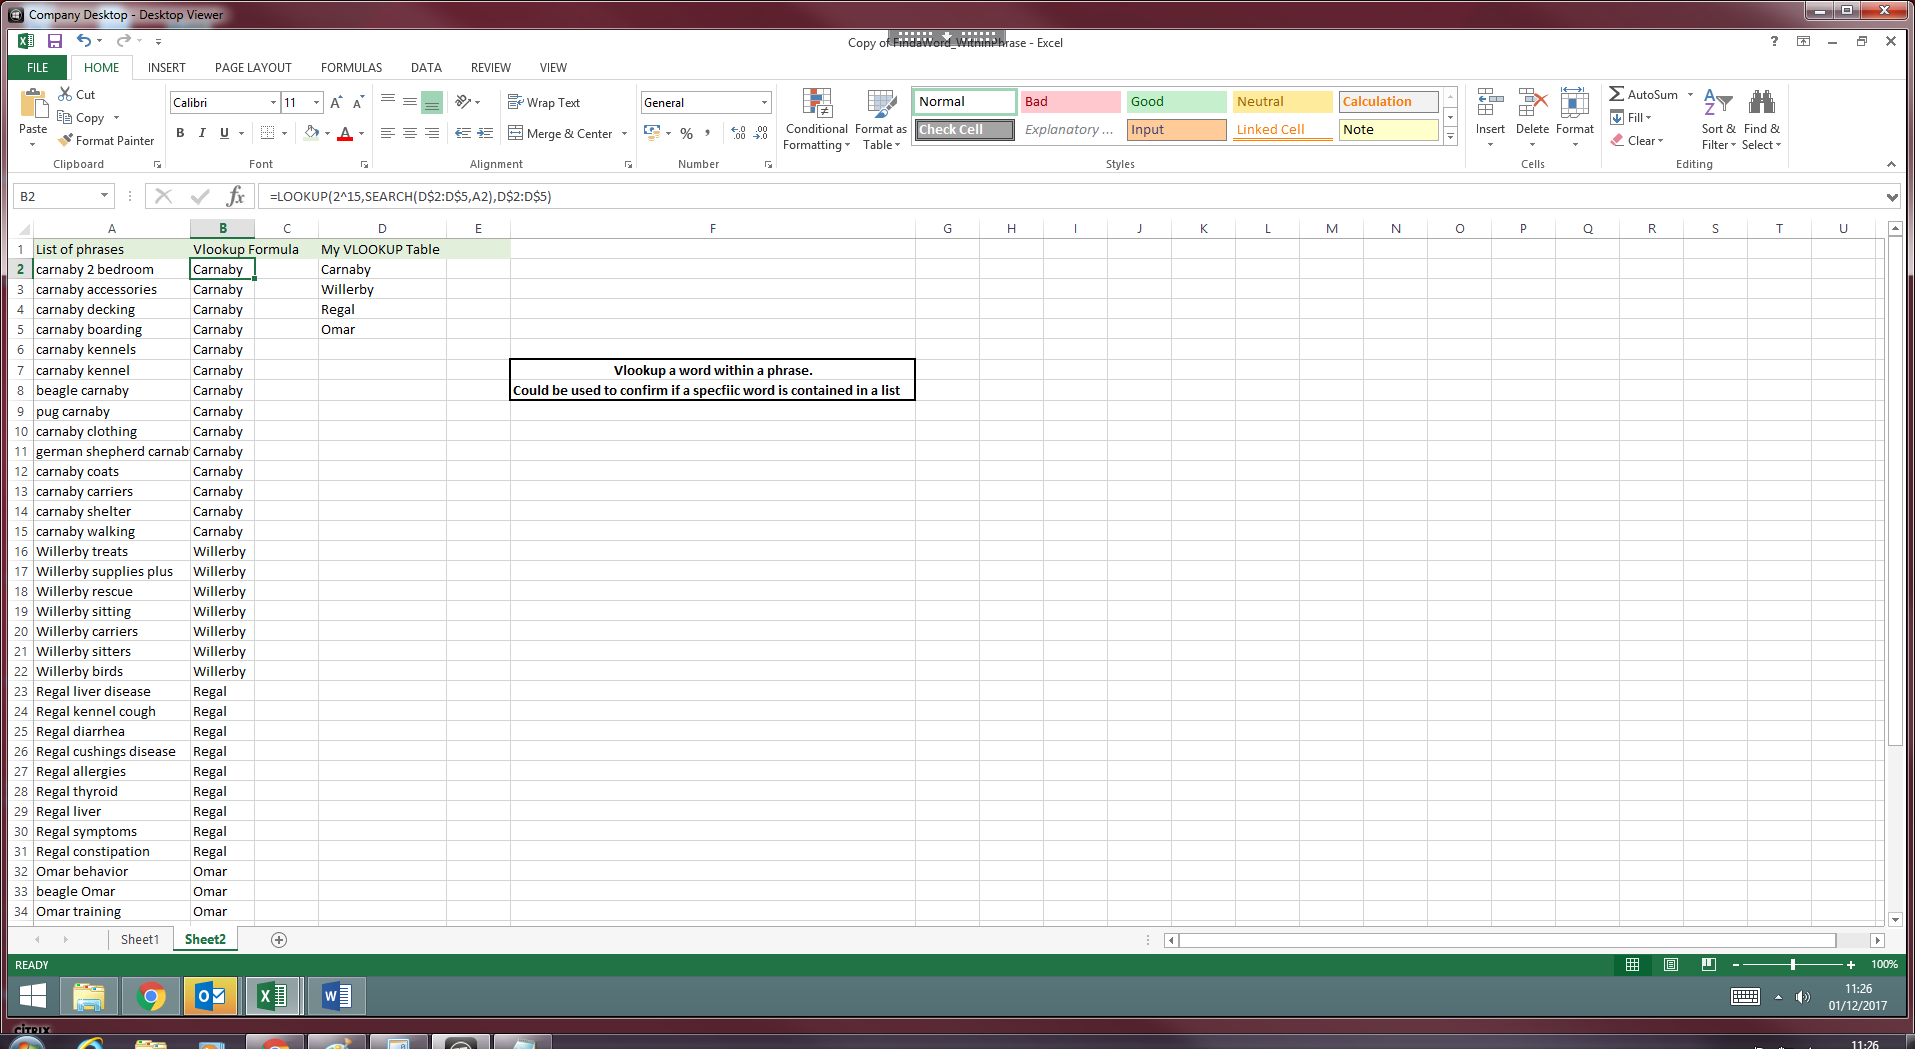Switch to Sheet1 tab
Viewport: 1915px width, 1049px height.
[x=140, y=940]
